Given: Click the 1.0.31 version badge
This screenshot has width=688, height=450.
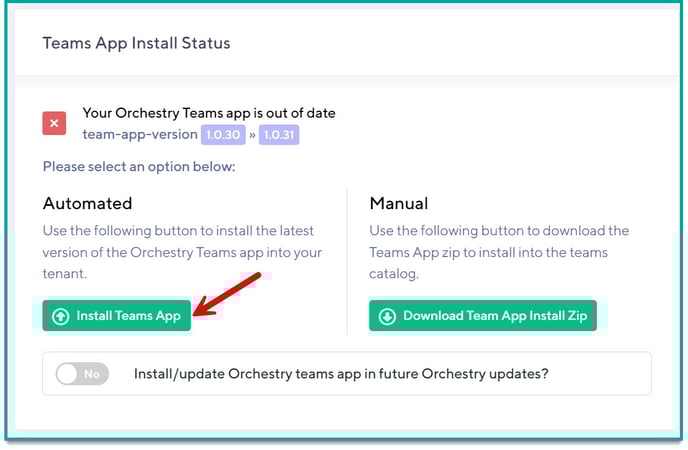Looking at the screenshot, I should coord(279,134).
